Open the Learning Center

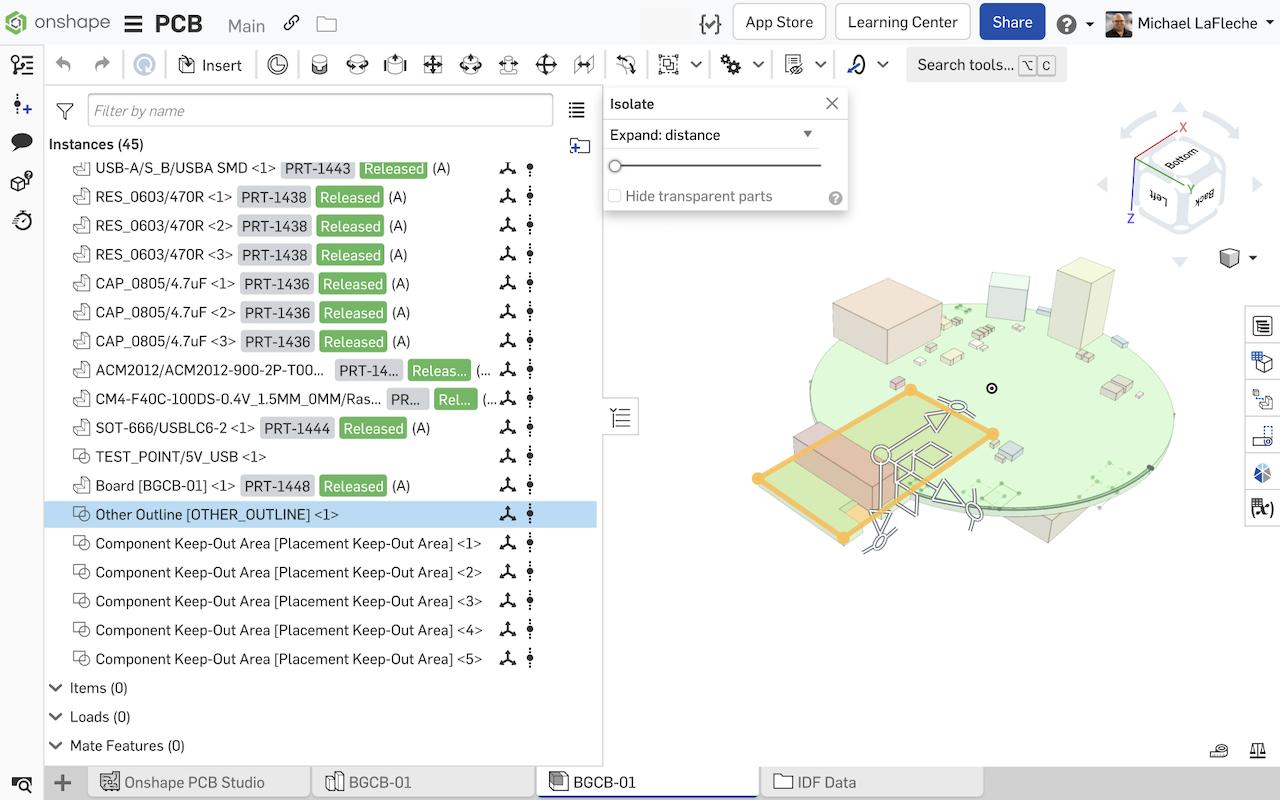[902, 22]
